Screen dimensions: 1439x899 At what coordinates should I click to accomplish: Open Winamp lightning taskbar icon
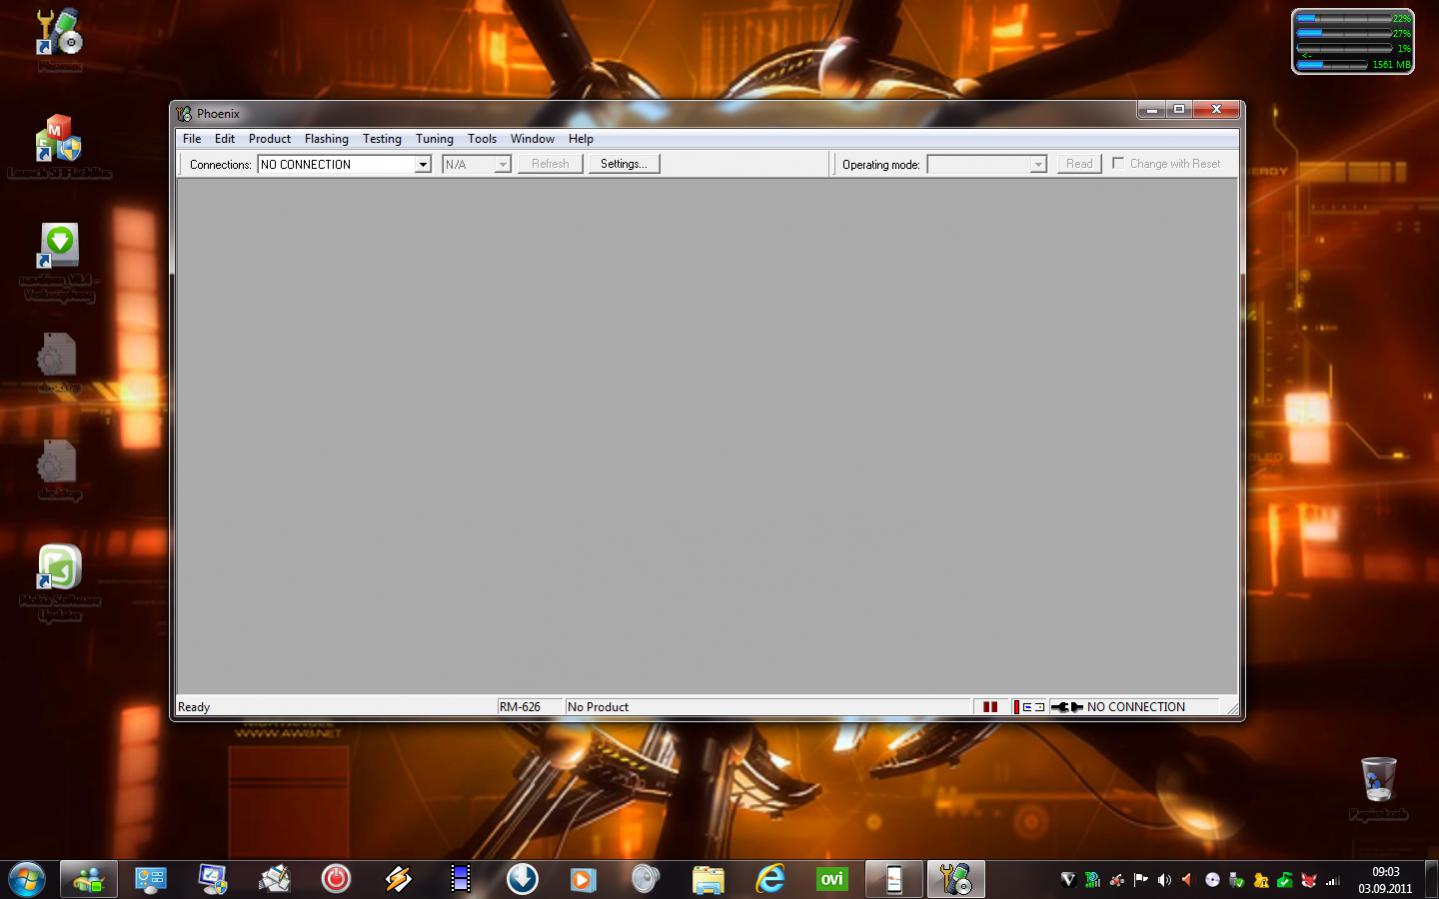tap(398, 880)
